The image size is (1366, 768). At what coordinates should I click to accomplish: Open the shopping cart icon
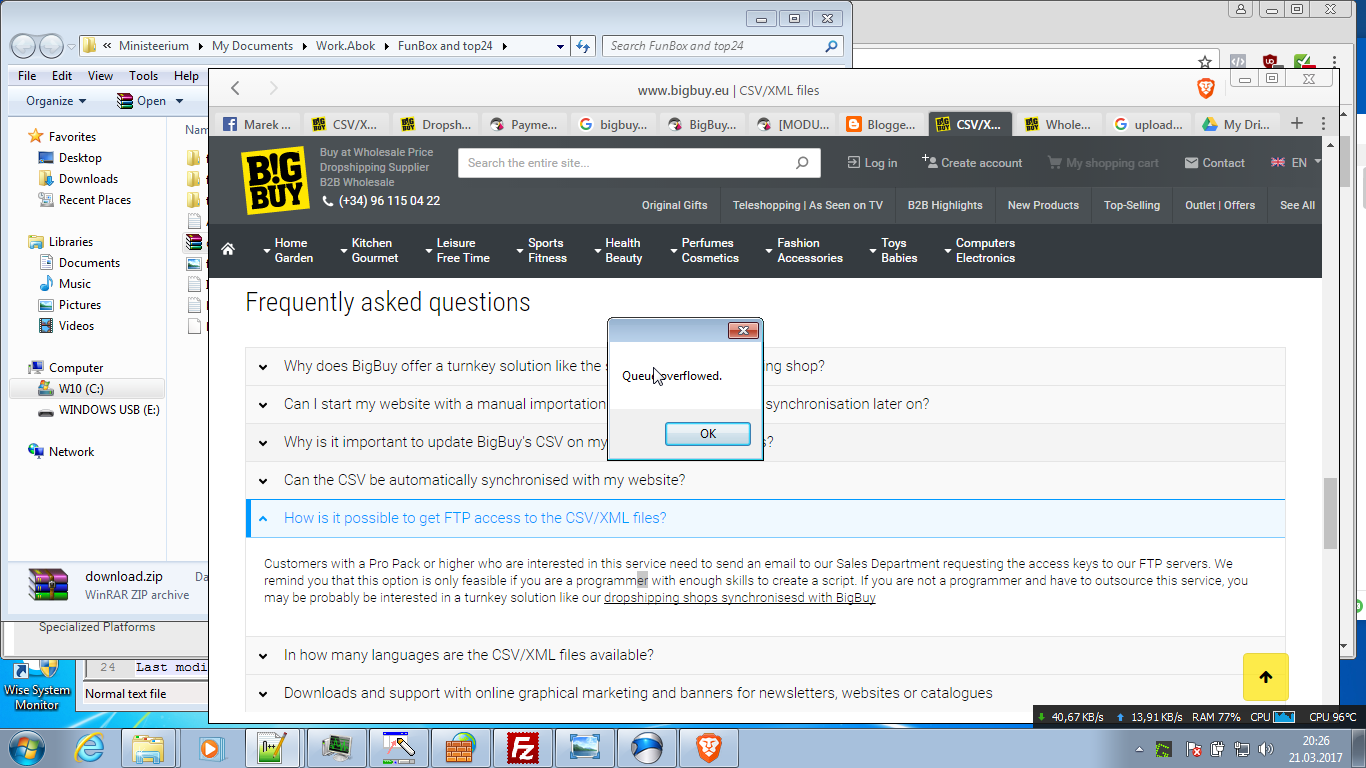(1054, 162)
